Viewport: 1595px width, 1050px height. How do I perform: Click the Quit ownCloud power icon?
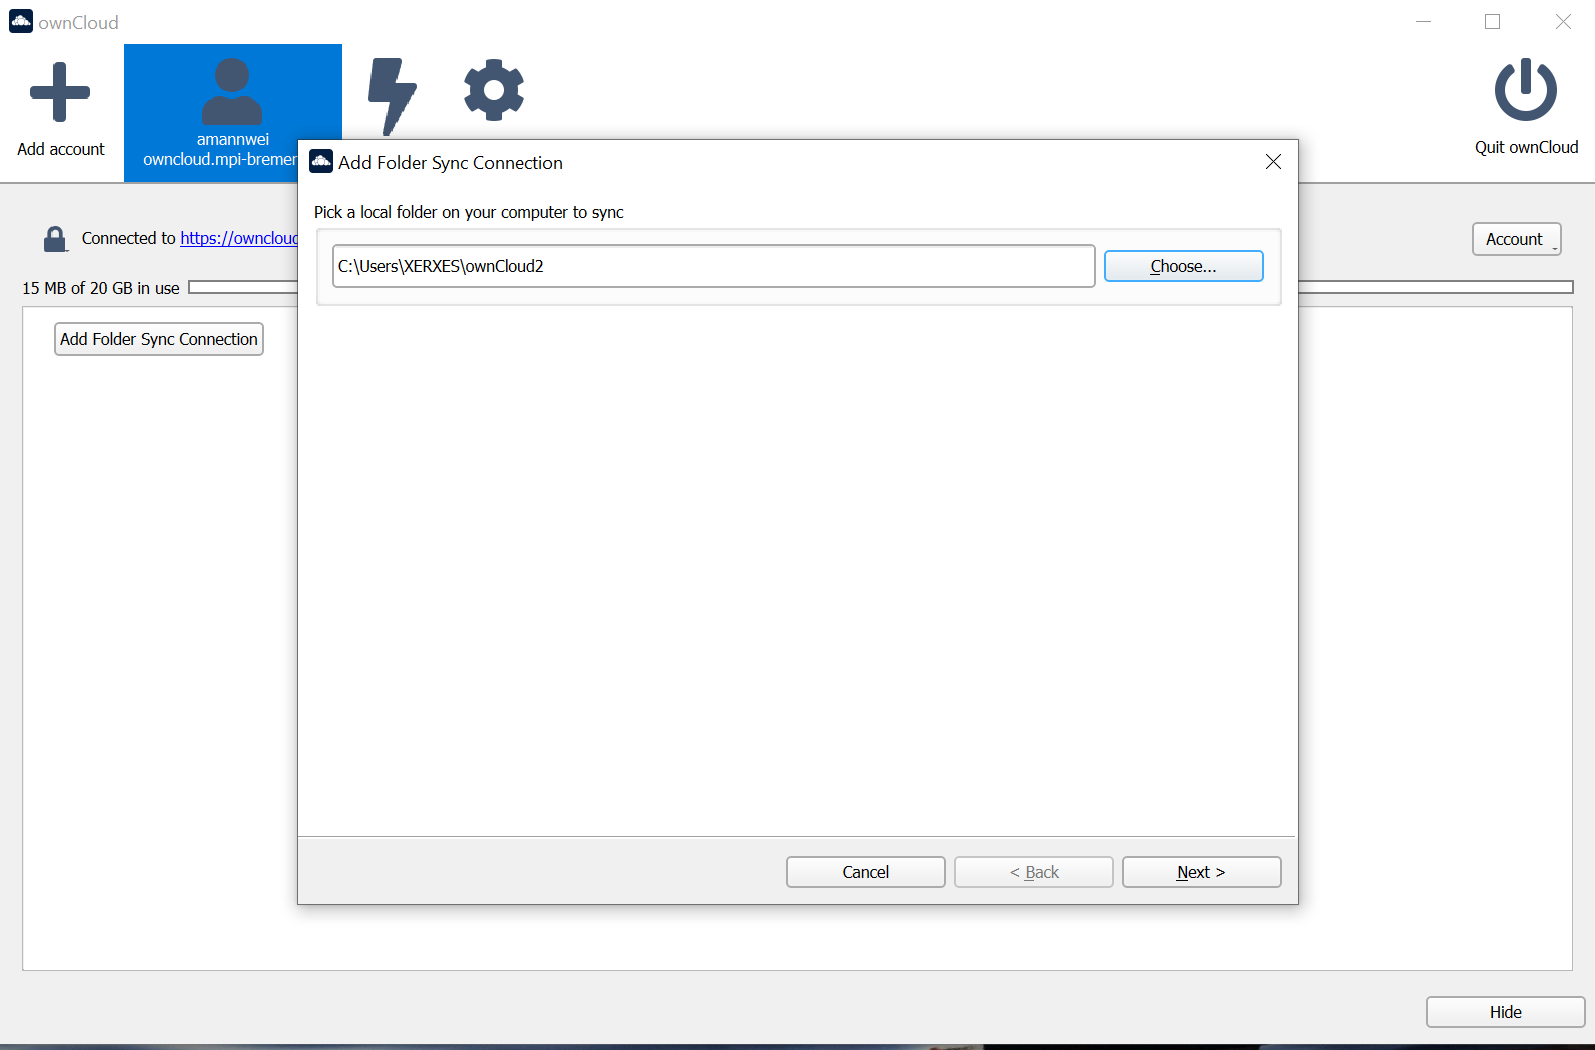pyautogui.click(x=1525, y=90)
